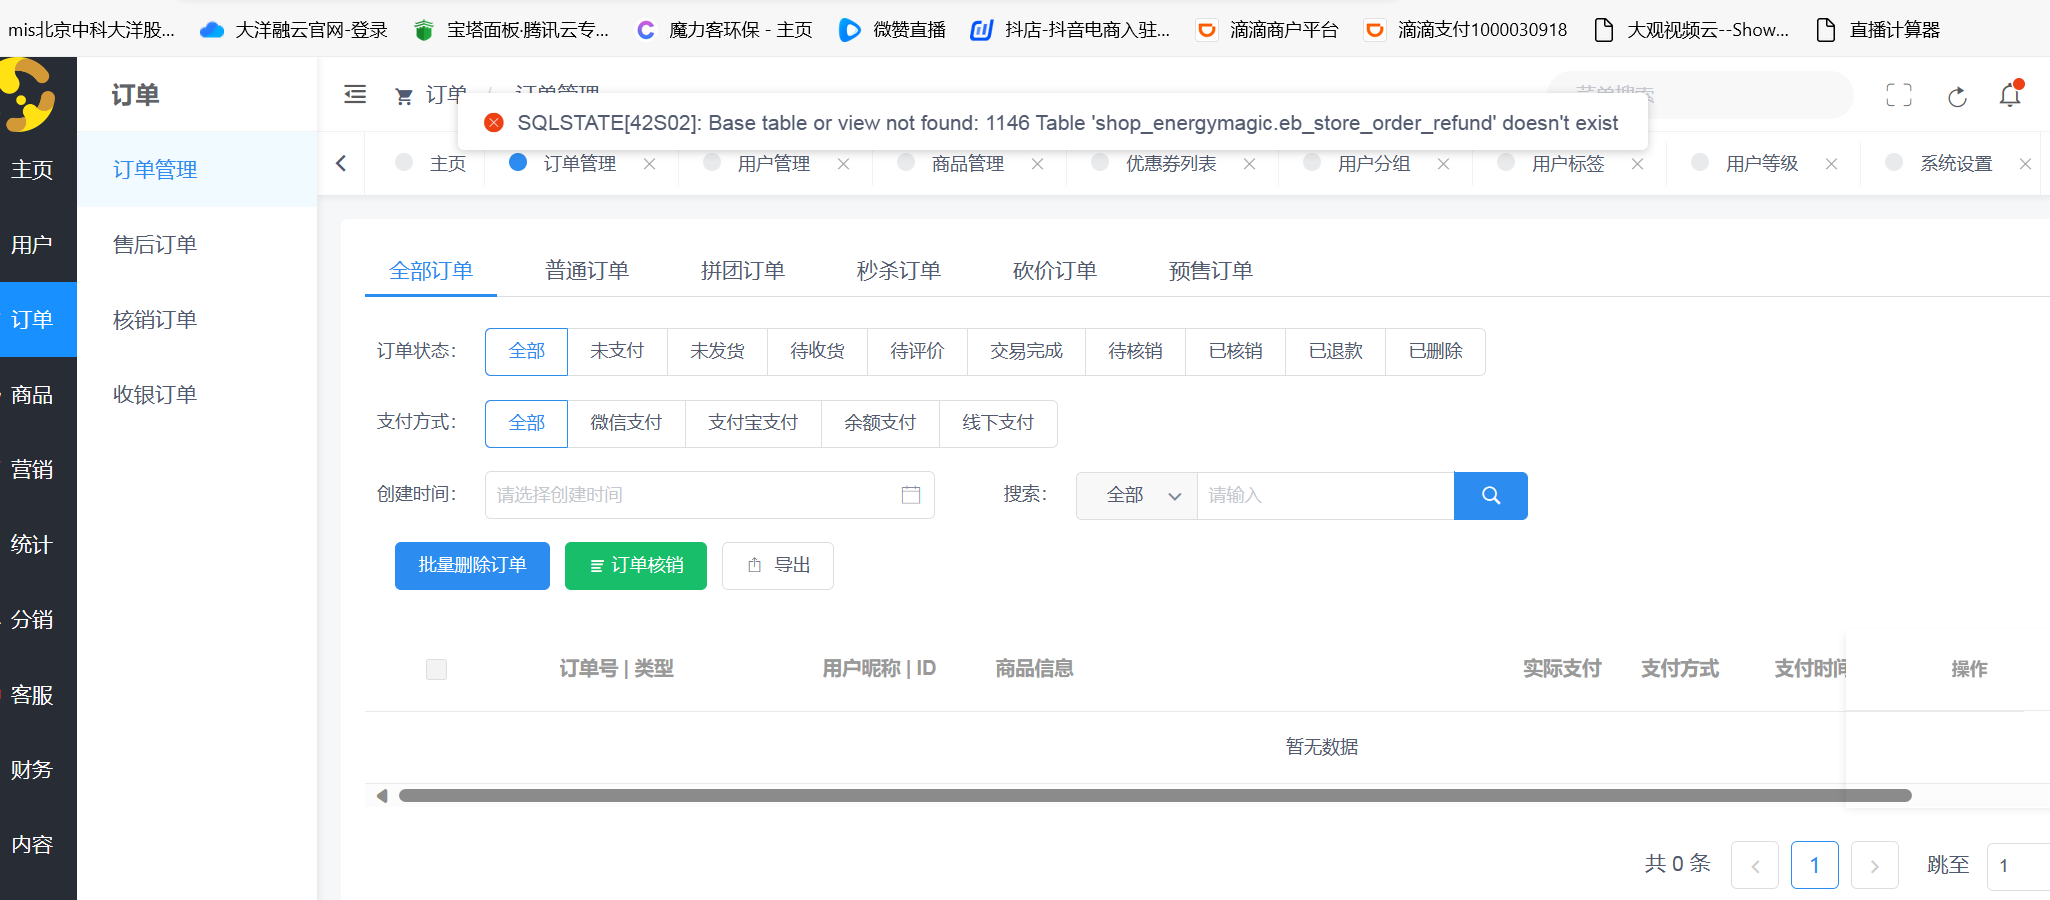Tick the select-all checkbox in table header
Viewport: 2050px width, 900px height.
(436, 669)
